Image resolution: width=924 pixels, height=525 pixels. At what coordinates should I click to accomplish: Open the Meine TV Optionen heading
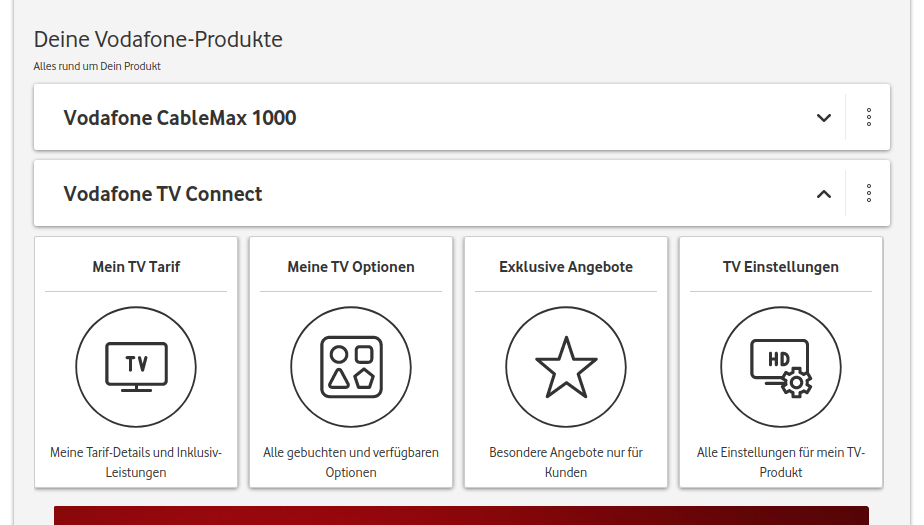[x=351, y=267]
